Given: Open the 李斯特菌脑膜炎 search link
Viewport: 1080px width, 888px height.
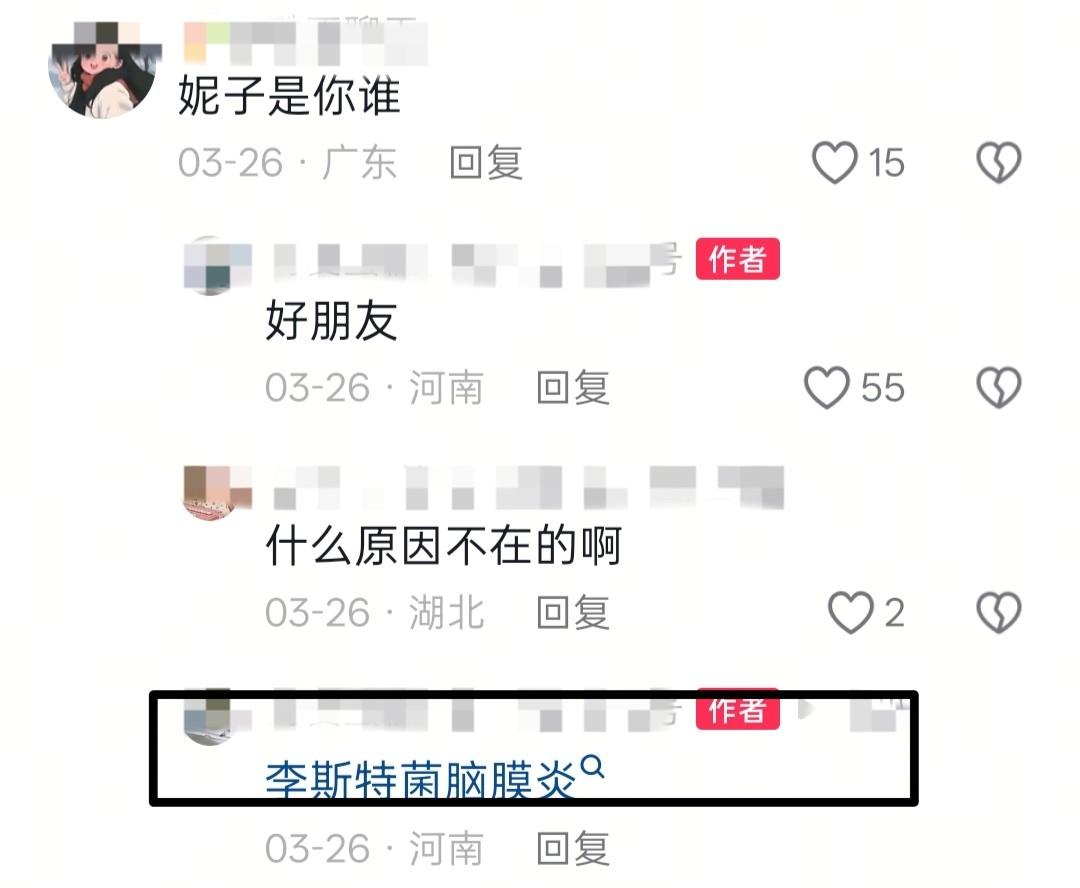Looking at the screenshot, I should (420, 781).
